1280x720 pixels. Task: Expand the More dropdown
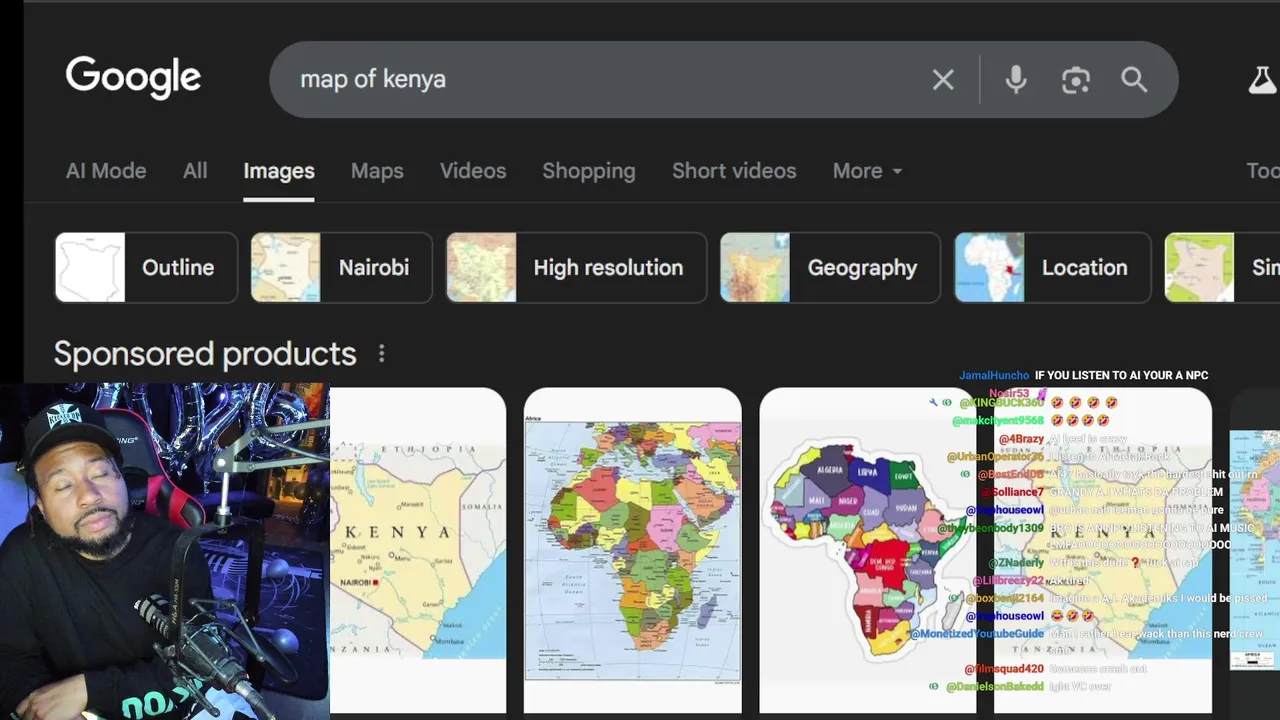tap(867, 171)
